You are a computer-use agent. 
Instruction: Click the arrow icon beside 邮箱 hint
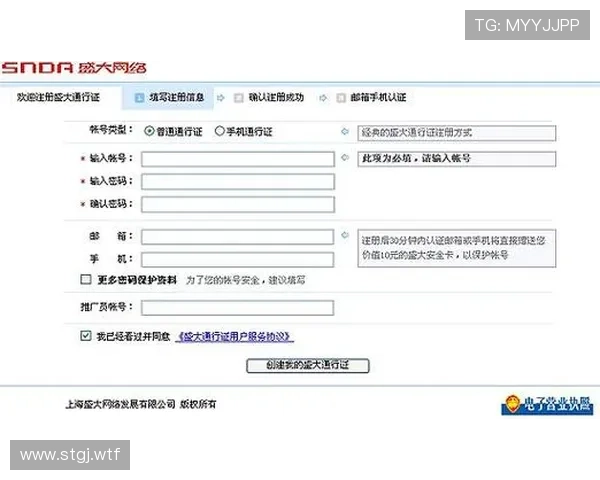pos(345,235)
